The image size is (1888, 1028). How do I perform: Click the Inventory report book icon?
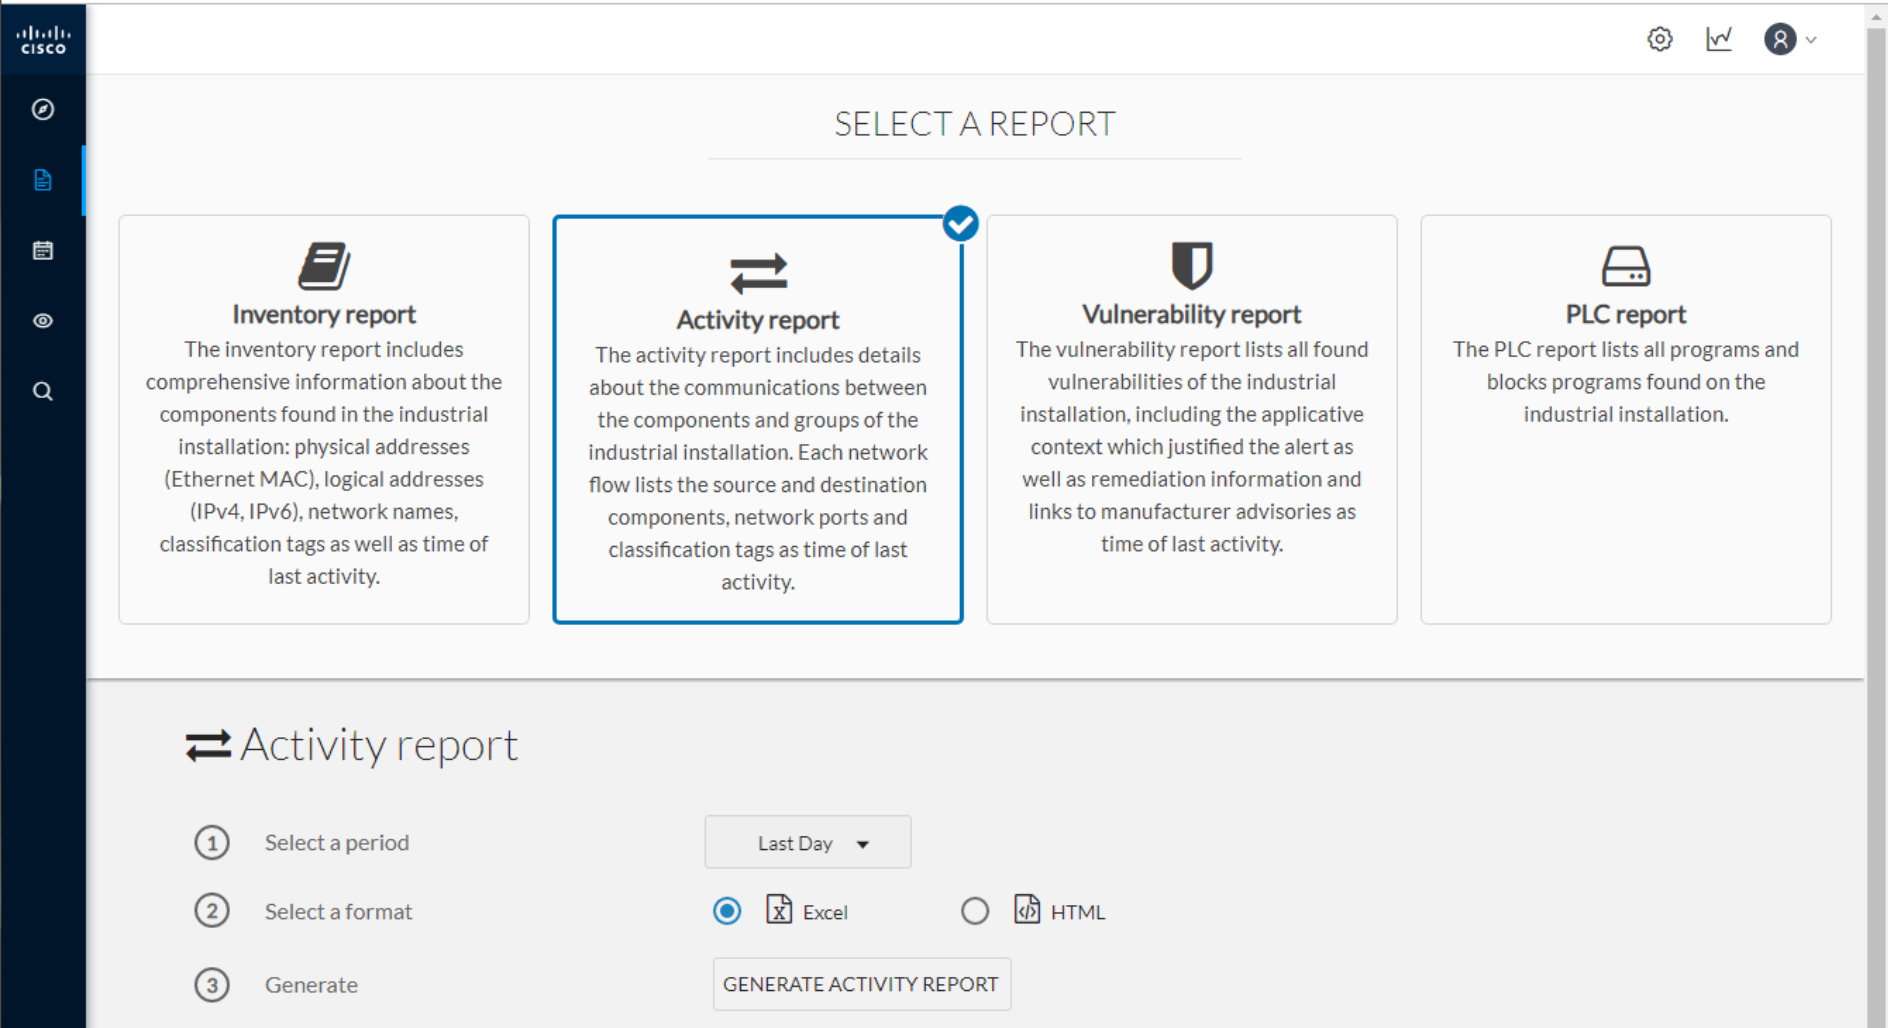click(x=324, y=266)
